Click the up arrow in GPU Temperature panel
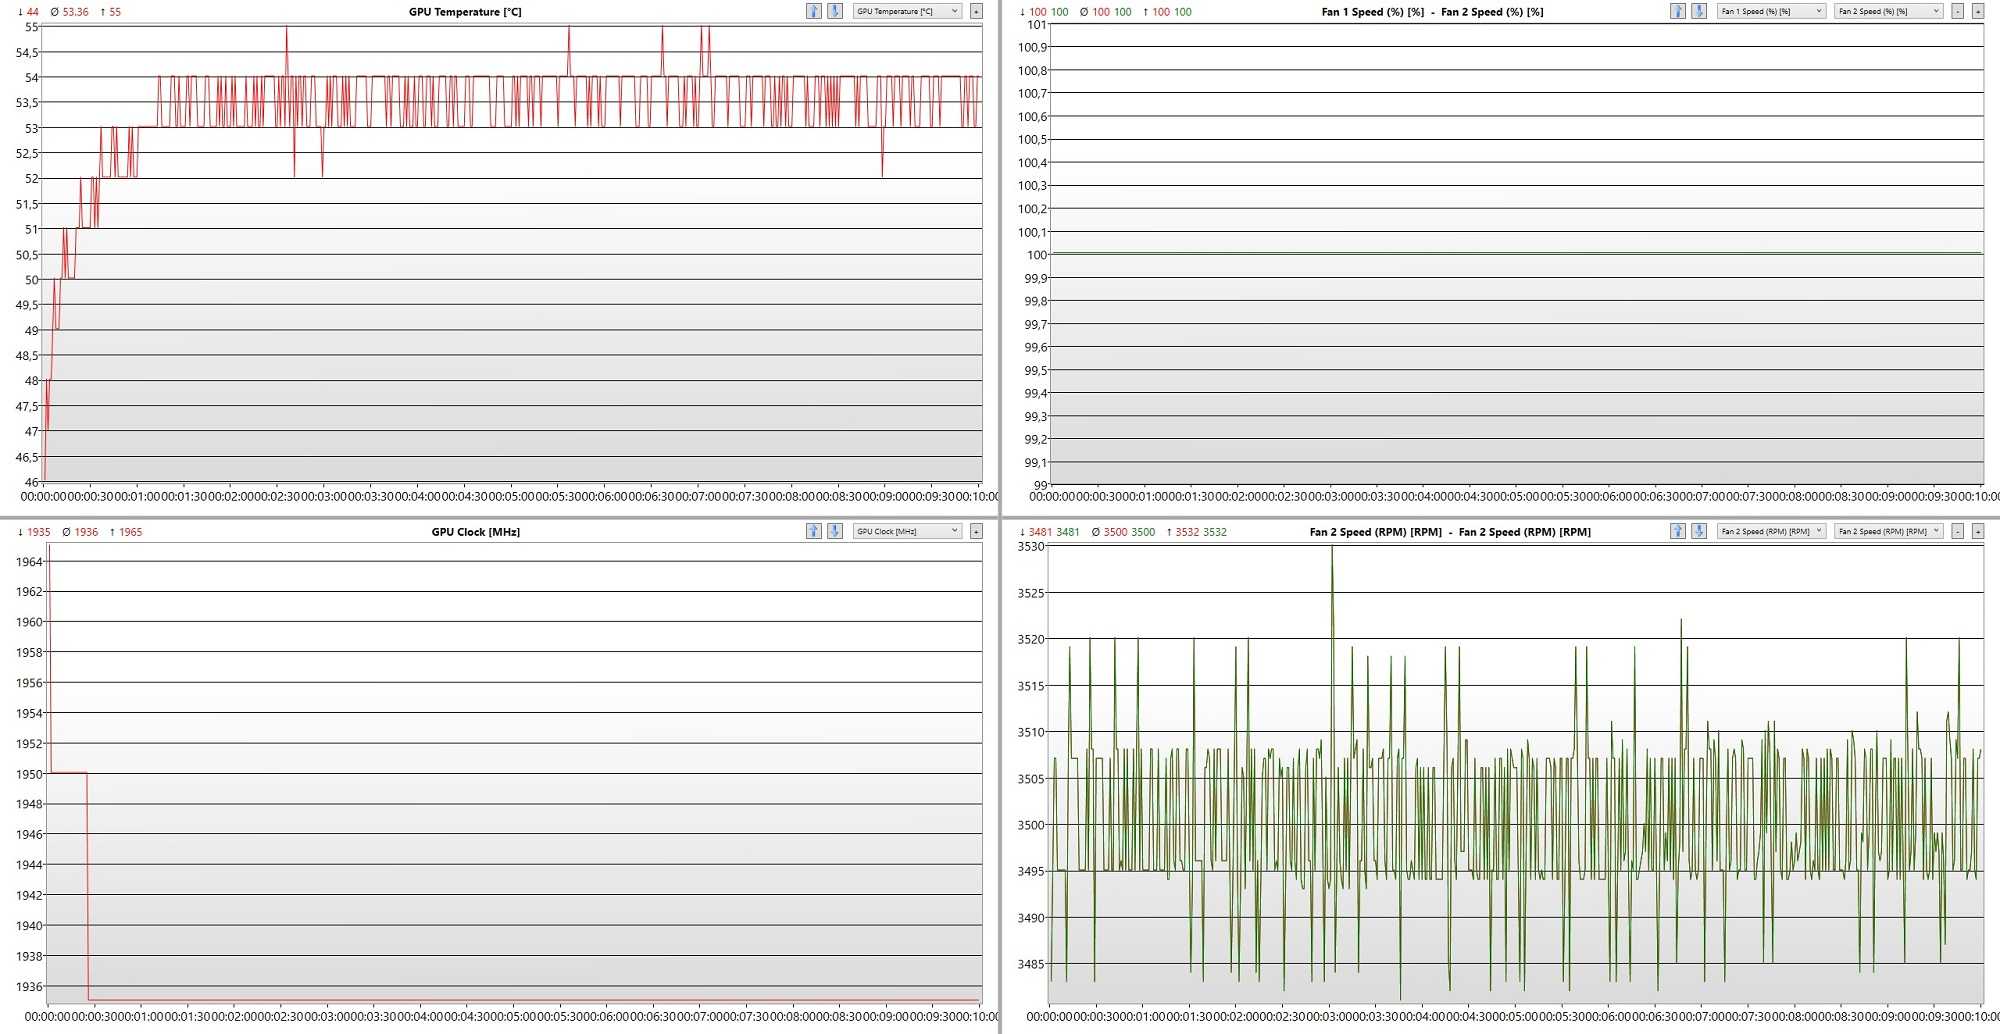This screenshot has width=2000, height=1034. (813, 11)
